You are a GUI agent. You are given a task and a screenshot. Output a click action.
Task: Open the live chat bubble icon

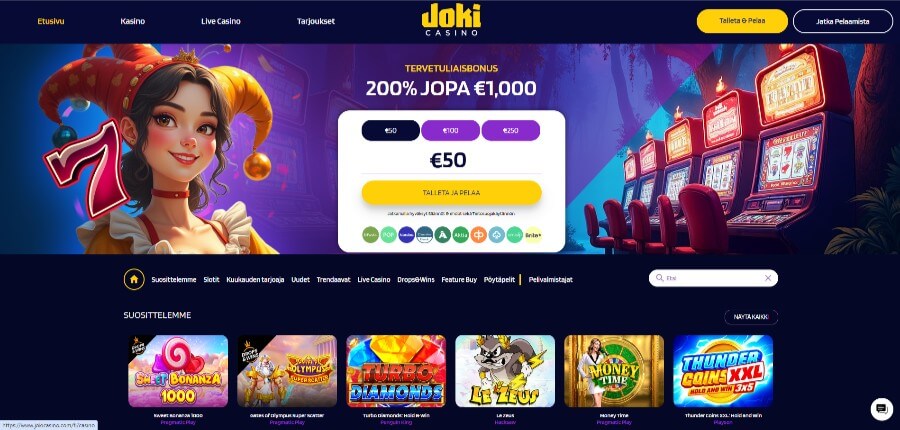pyautogui.click(x=881, y=409)
